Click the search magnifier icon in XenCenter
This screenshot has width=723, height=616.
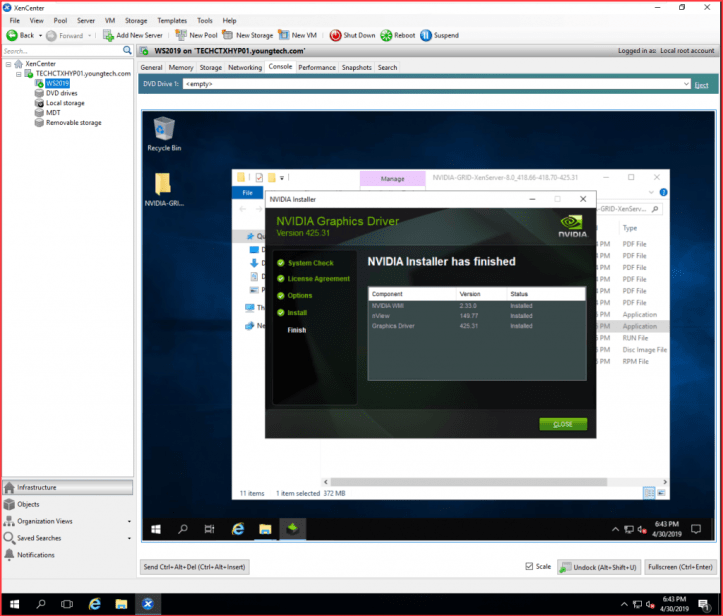pos(127,51)
